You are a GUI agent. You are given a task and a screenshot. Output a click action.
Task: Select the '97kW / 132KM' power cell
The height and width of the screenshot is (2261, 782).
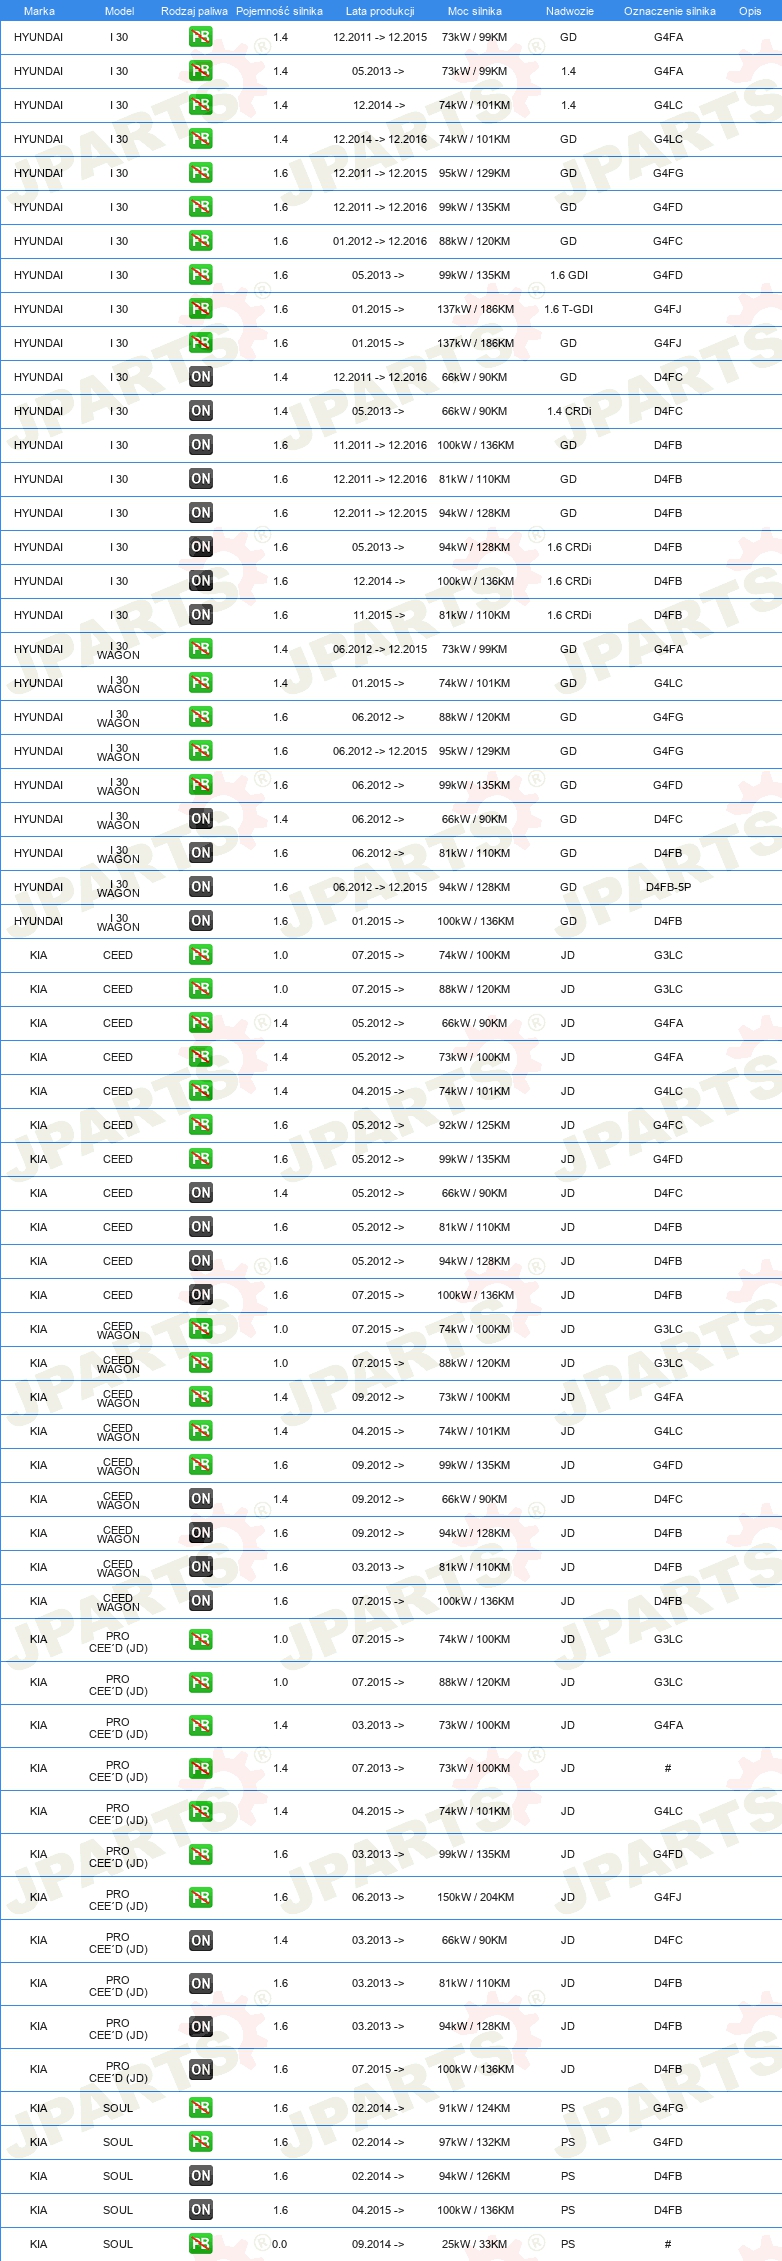475,2142
